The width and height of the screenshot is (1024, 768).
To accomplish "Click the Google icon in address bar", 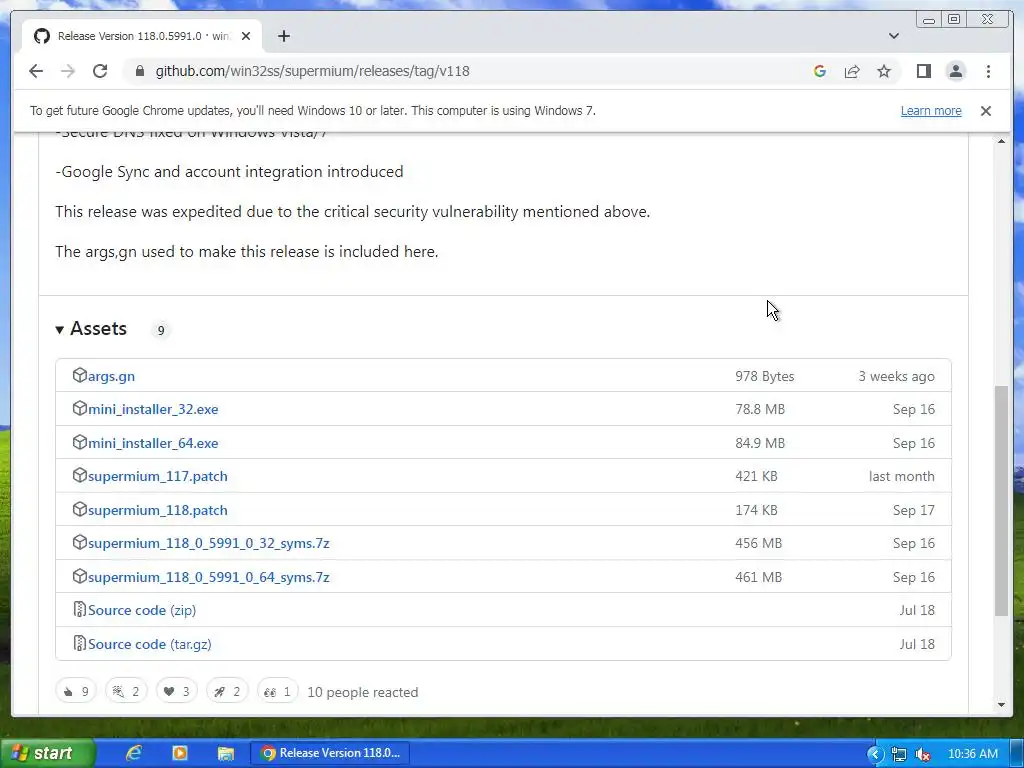I will pos(820,71).
